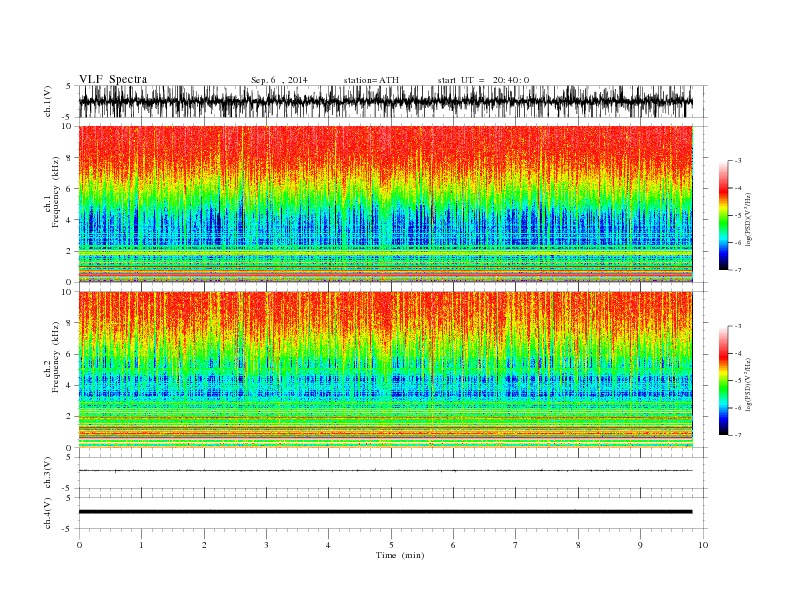Click the time axis tick label "1"

click(x=141, y=545)
